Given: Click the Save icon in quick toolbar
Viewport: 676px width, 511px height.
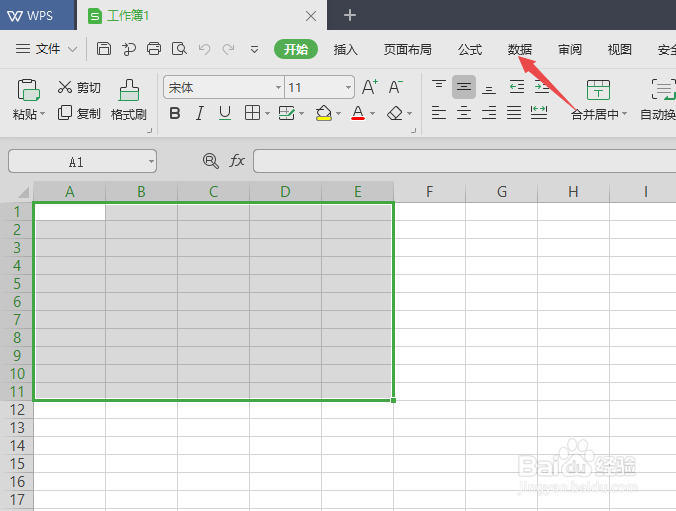Looking at the screenshot, I should point(103,49).
